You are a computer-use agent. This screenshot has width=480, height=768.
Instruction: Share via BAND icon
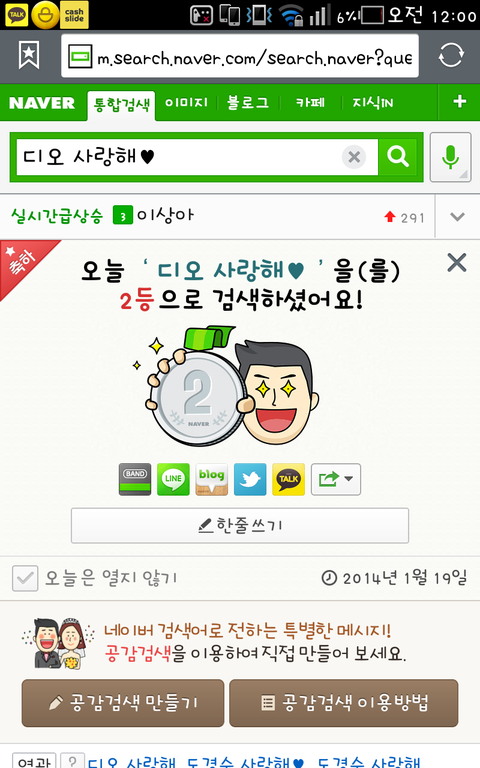[135, 480]
